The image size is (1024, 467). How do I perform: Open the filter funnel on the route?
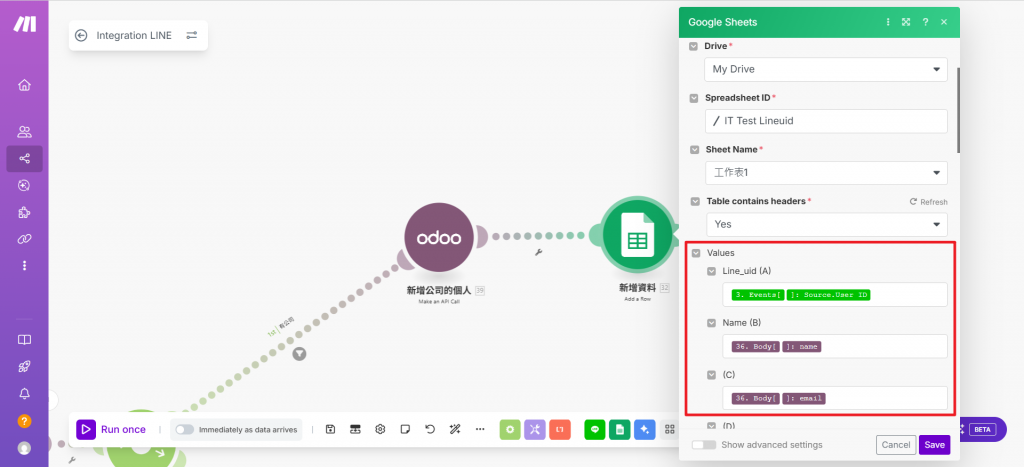299,353
